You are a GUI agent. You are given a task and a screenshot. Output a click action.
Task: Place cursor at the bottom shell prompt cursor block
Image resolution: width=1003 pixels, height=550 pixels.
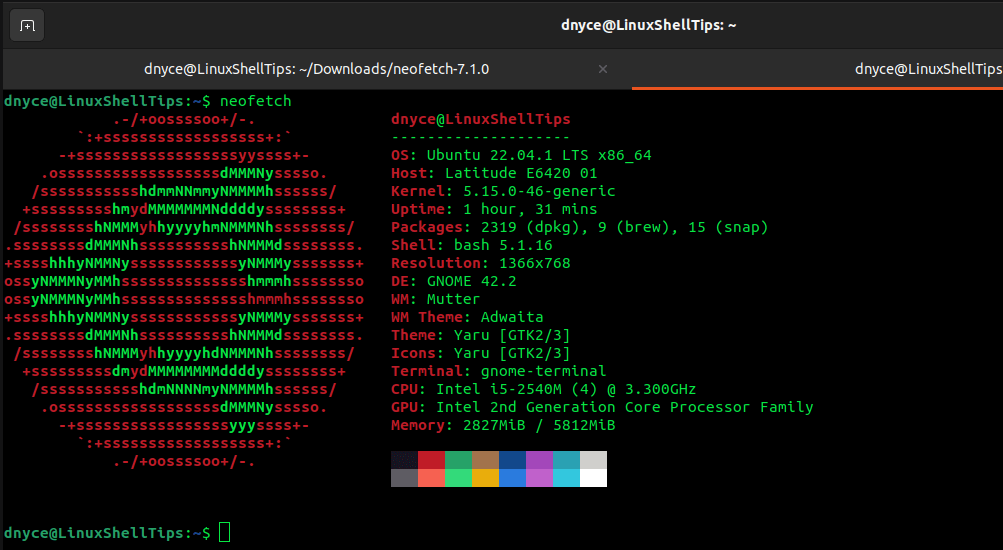tap(225, 532)
